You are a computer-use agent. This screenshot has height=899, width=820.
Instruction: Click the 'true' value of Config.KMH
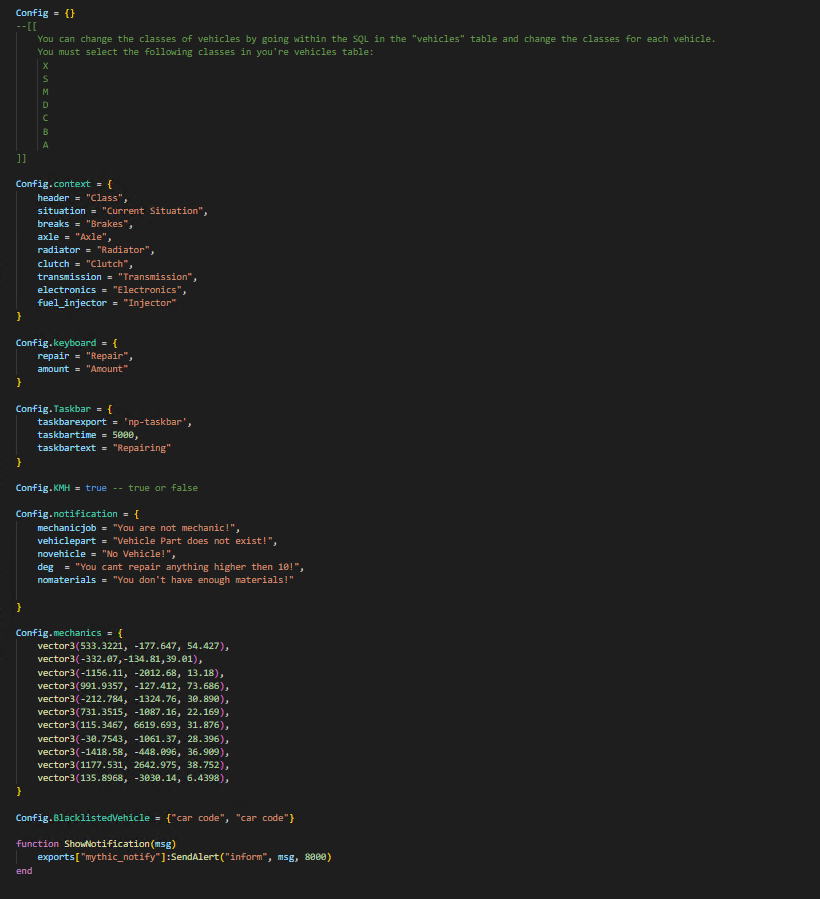click(x=96, y=488)
